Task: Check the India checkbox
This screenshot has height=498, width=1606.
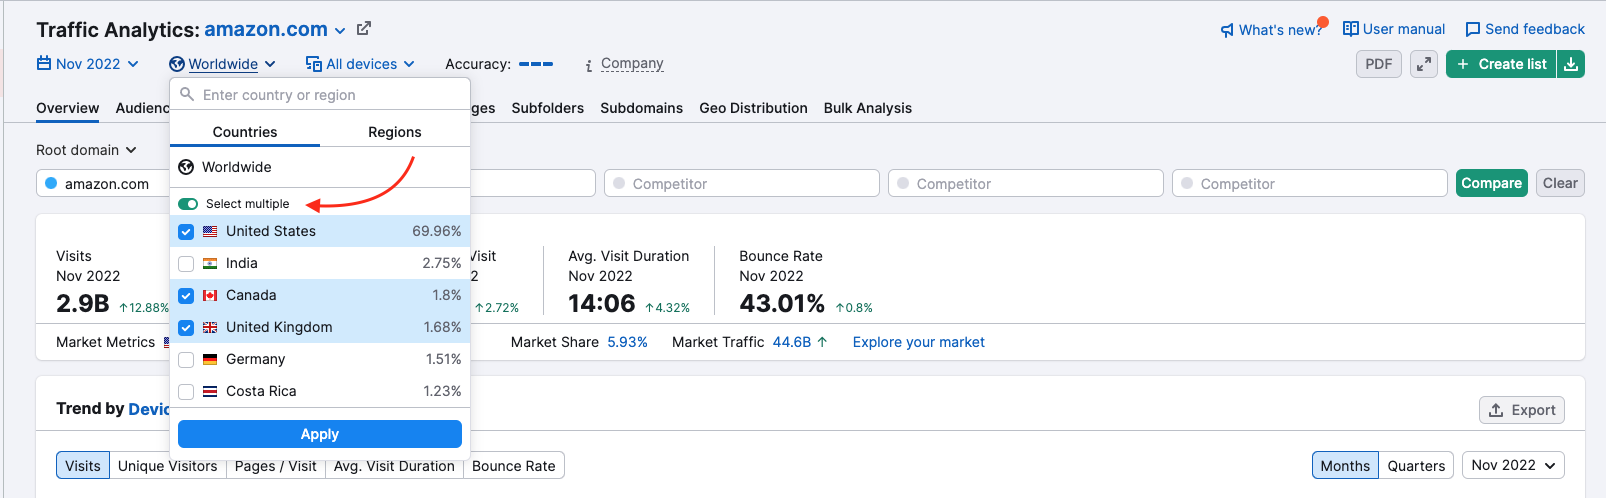Action: coord(186,263)
